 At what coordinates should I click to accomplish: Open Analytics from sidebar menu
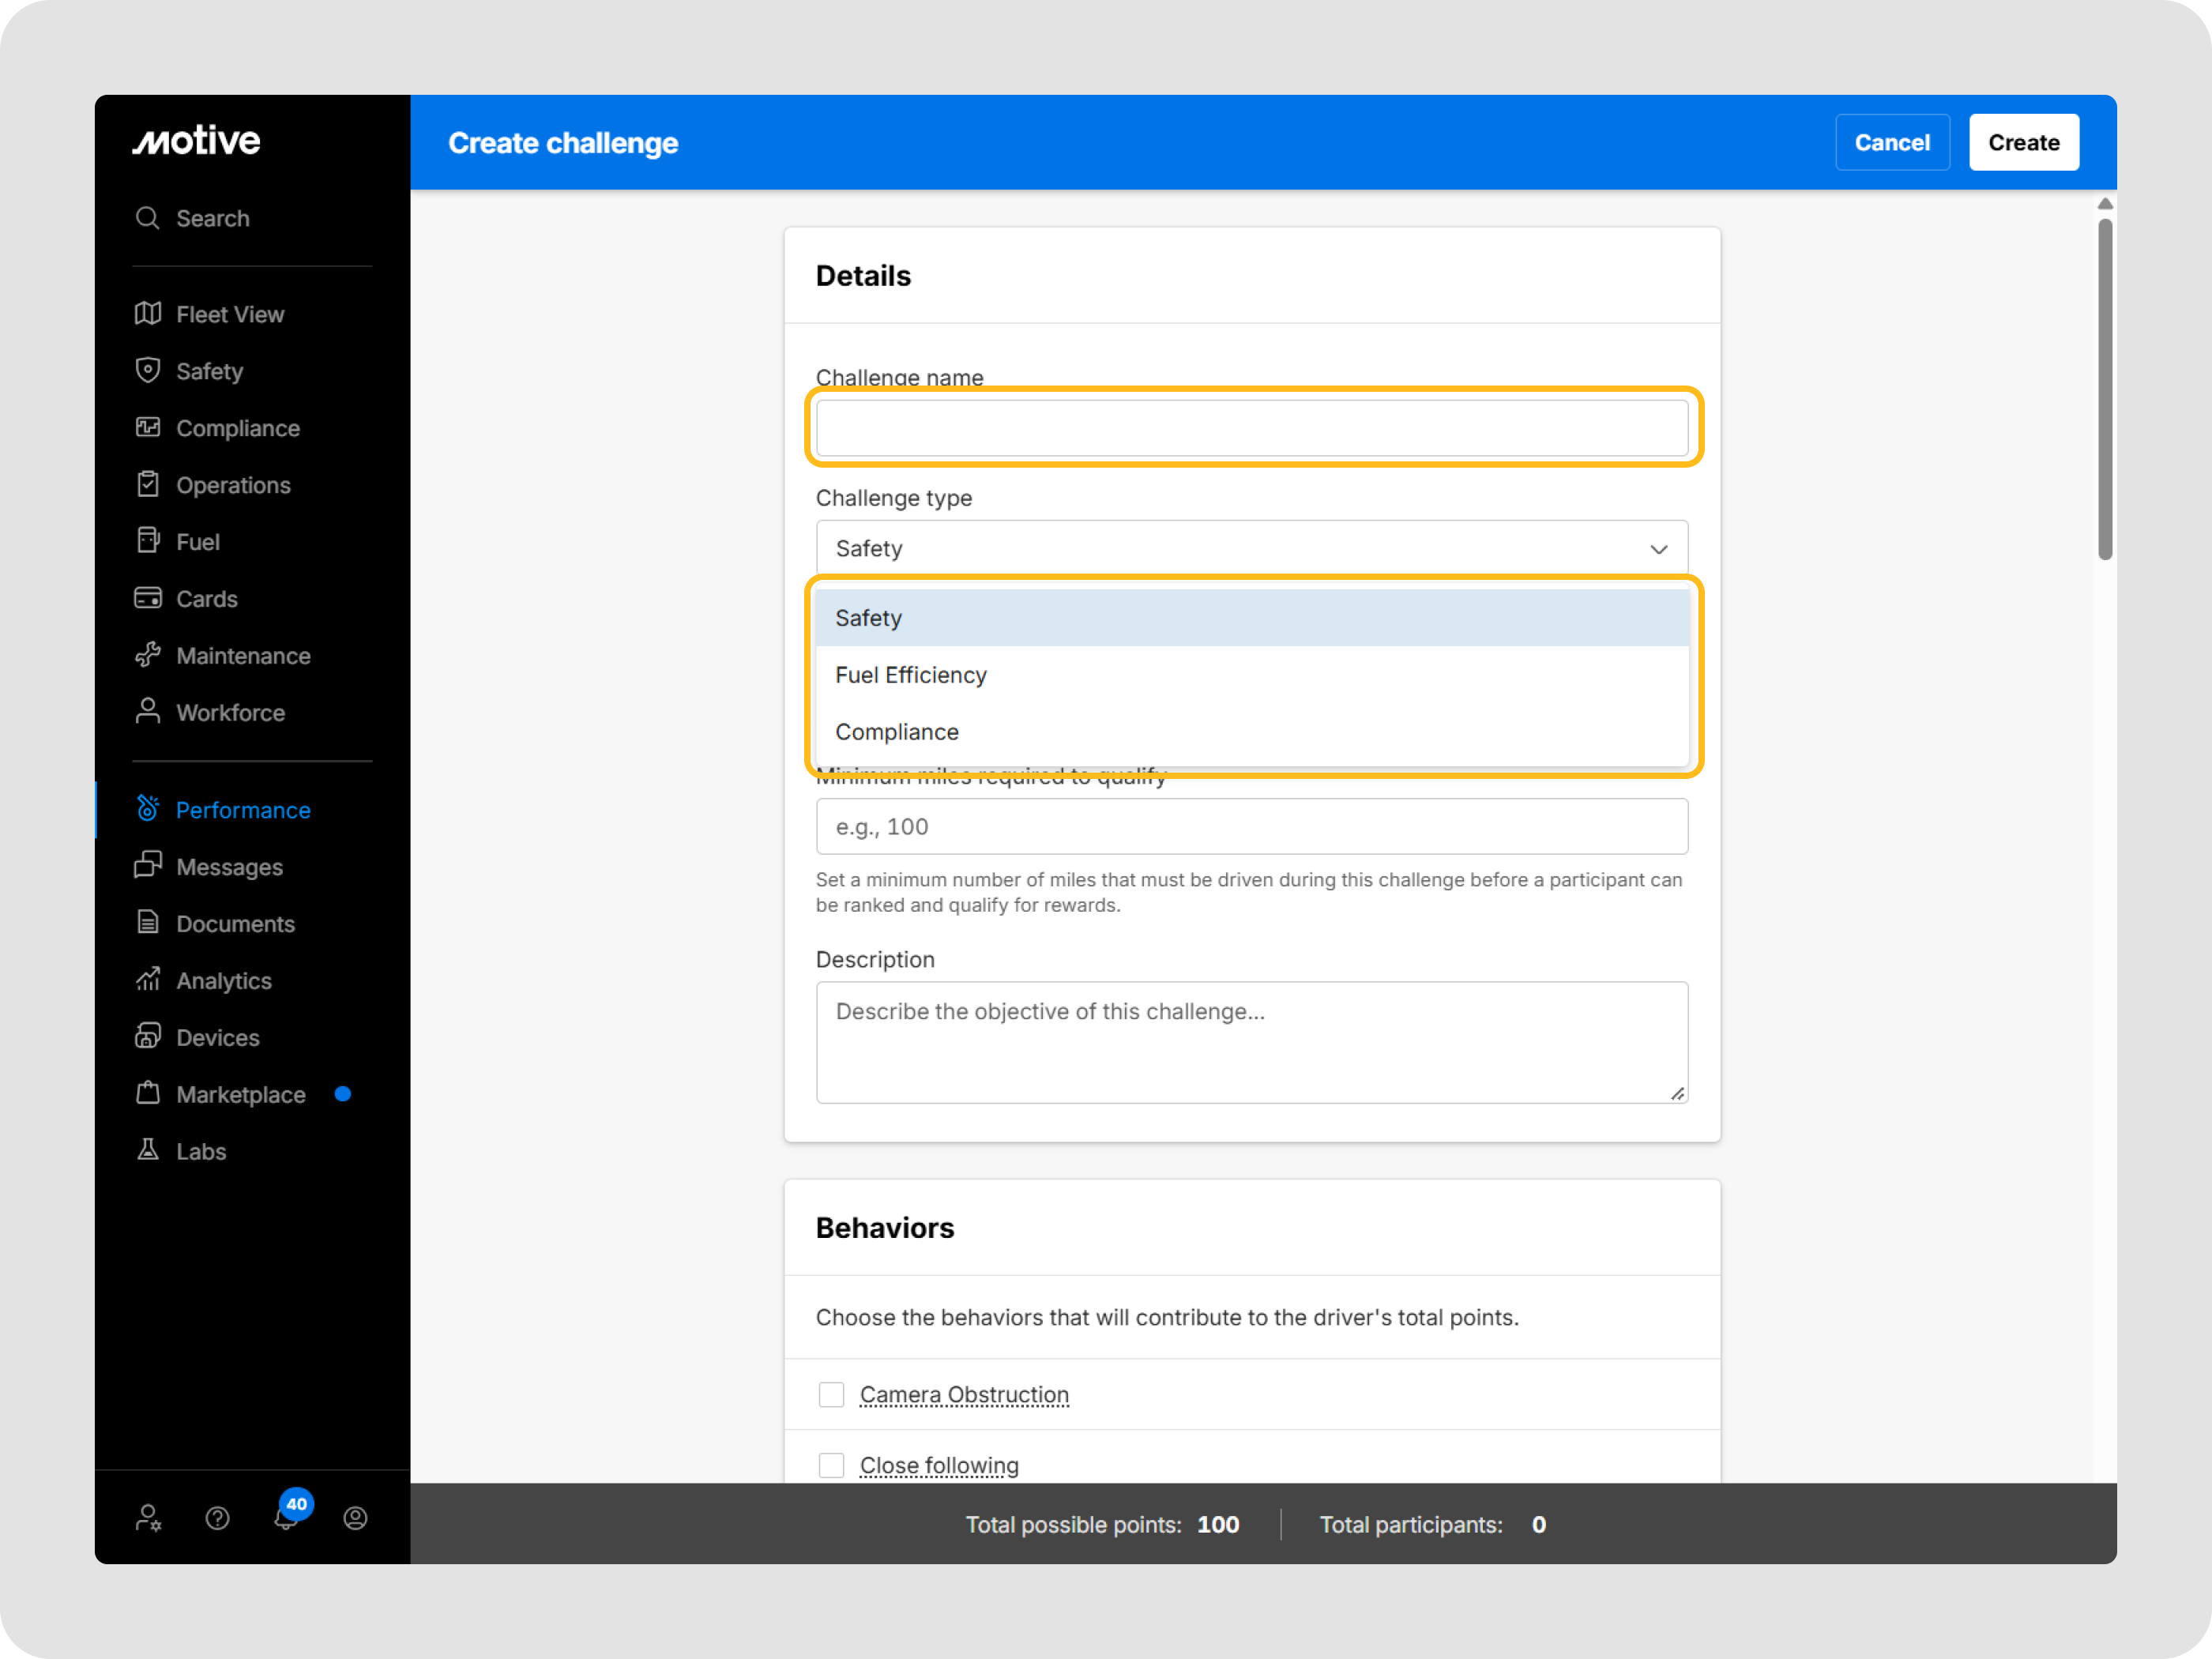(224, 981)
